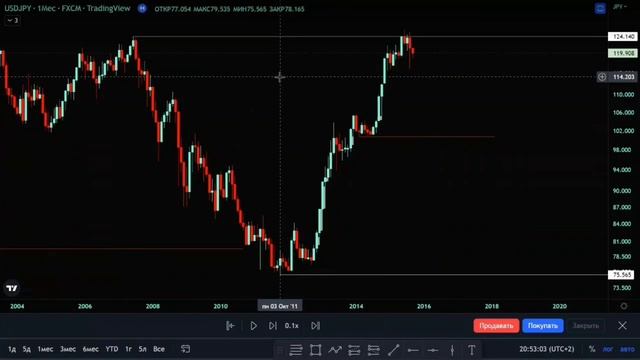This screenshot has height=360, width=640.
Task: Grab the favorites toolbar drag handle
Action: (280, 350)
